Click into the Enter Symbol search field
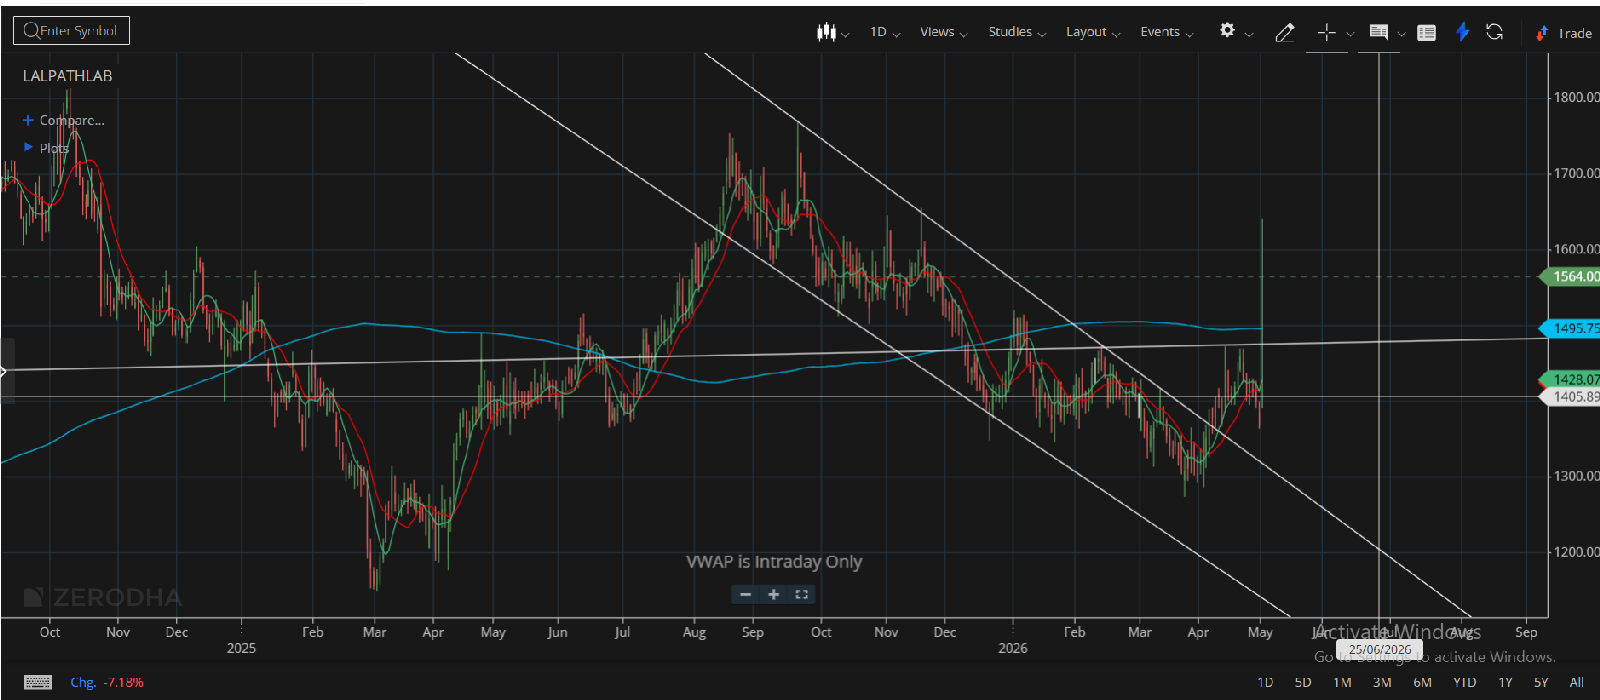This screenshot has height=700, width=1600. (x=71, y=31)
